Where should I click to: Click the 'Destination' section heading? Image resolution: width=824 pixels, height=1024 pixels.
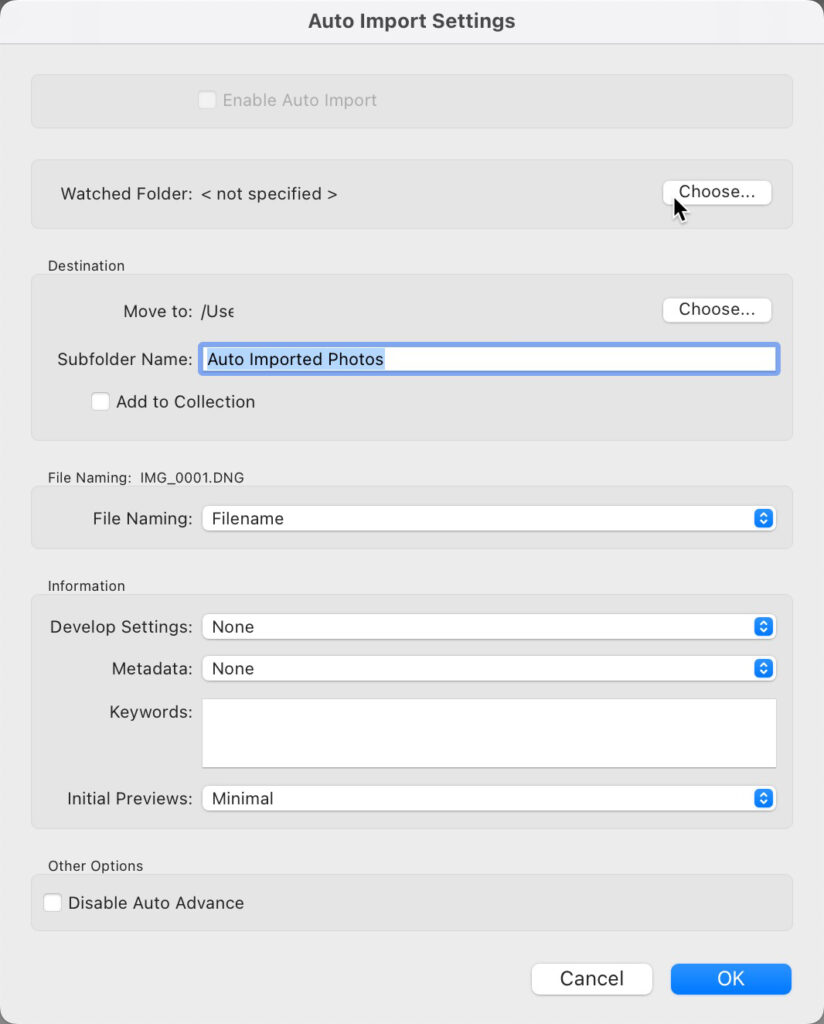tap(86, 266)
